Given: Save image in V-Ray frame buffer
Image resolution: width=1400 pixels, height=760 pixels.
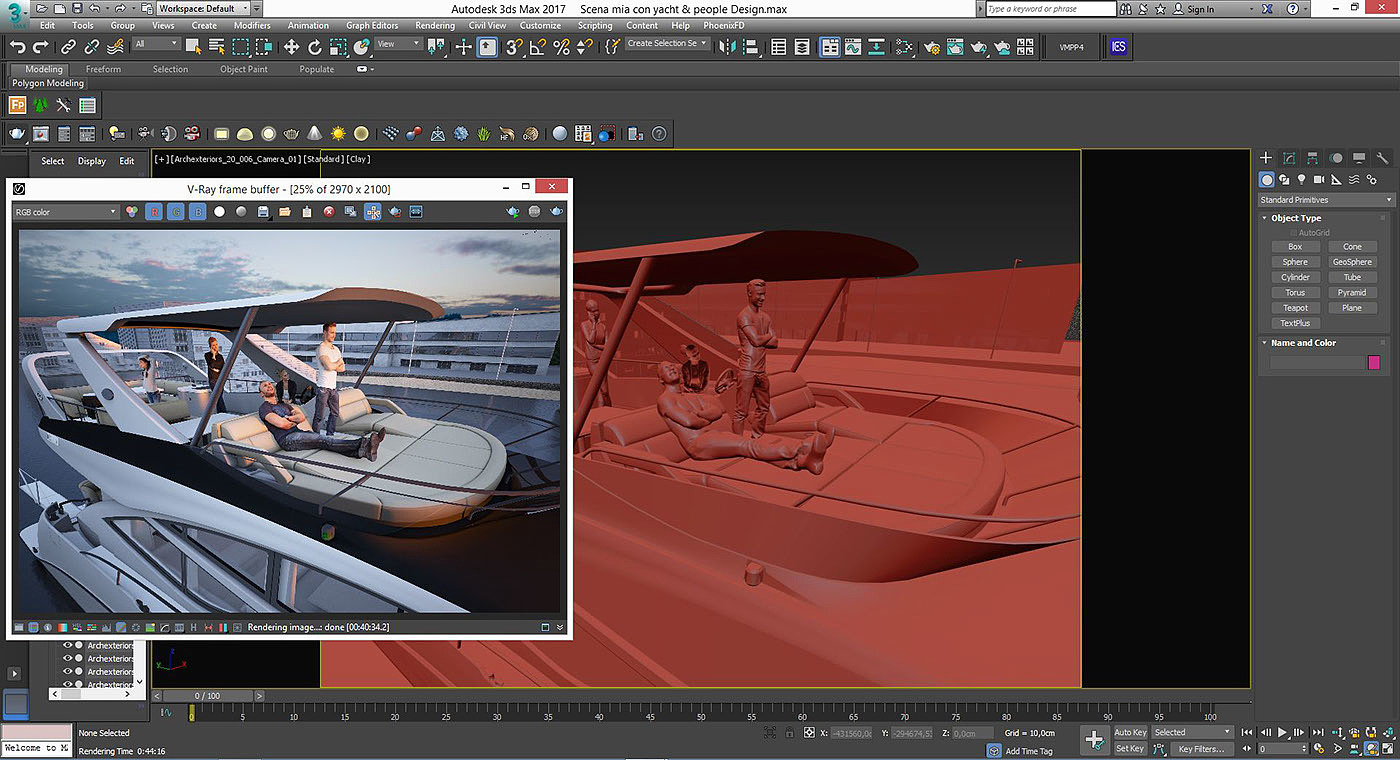Looking at the screenshot, I should (263, 212).
